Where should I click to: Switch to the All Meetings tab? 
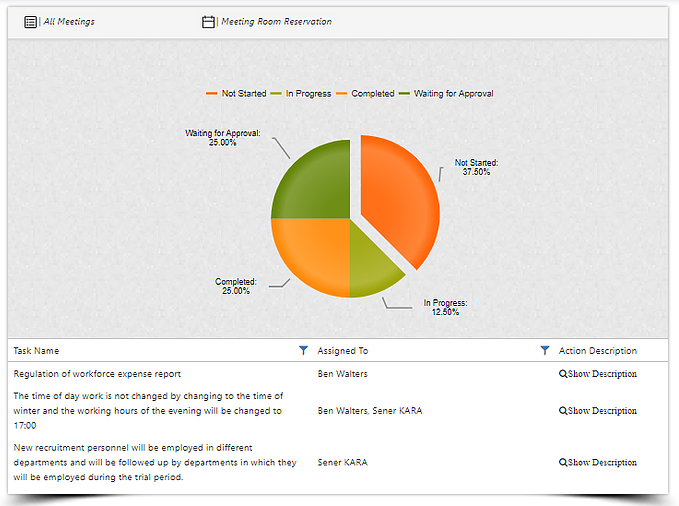pos(69,21)
